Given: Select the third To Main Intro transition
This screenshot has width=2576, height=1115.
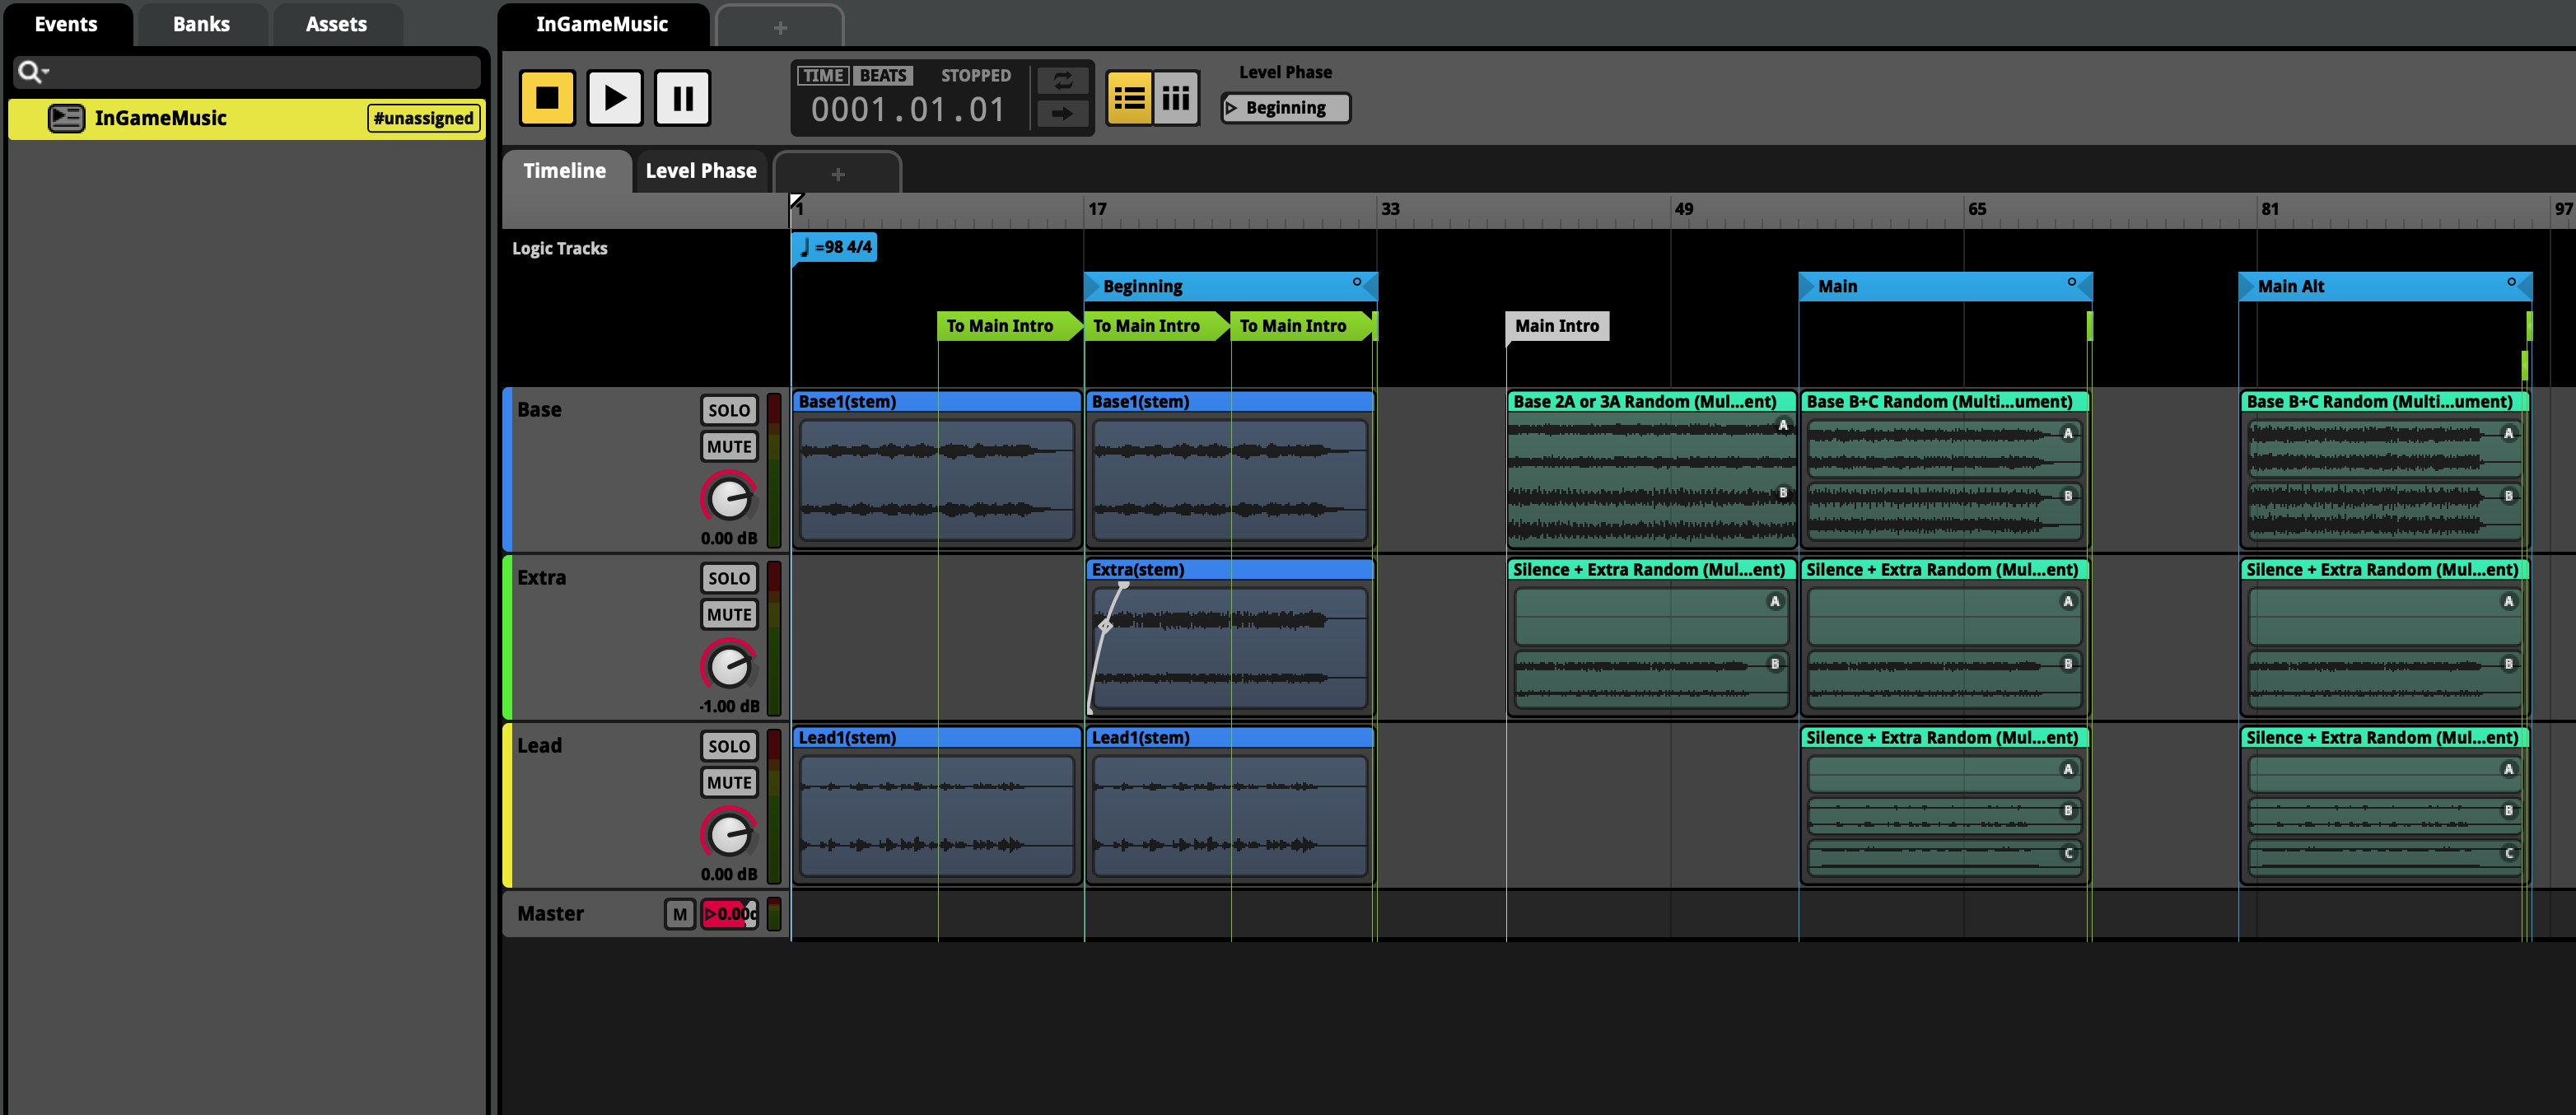Looking at the screenshot, I should [x=1302, y=326].
